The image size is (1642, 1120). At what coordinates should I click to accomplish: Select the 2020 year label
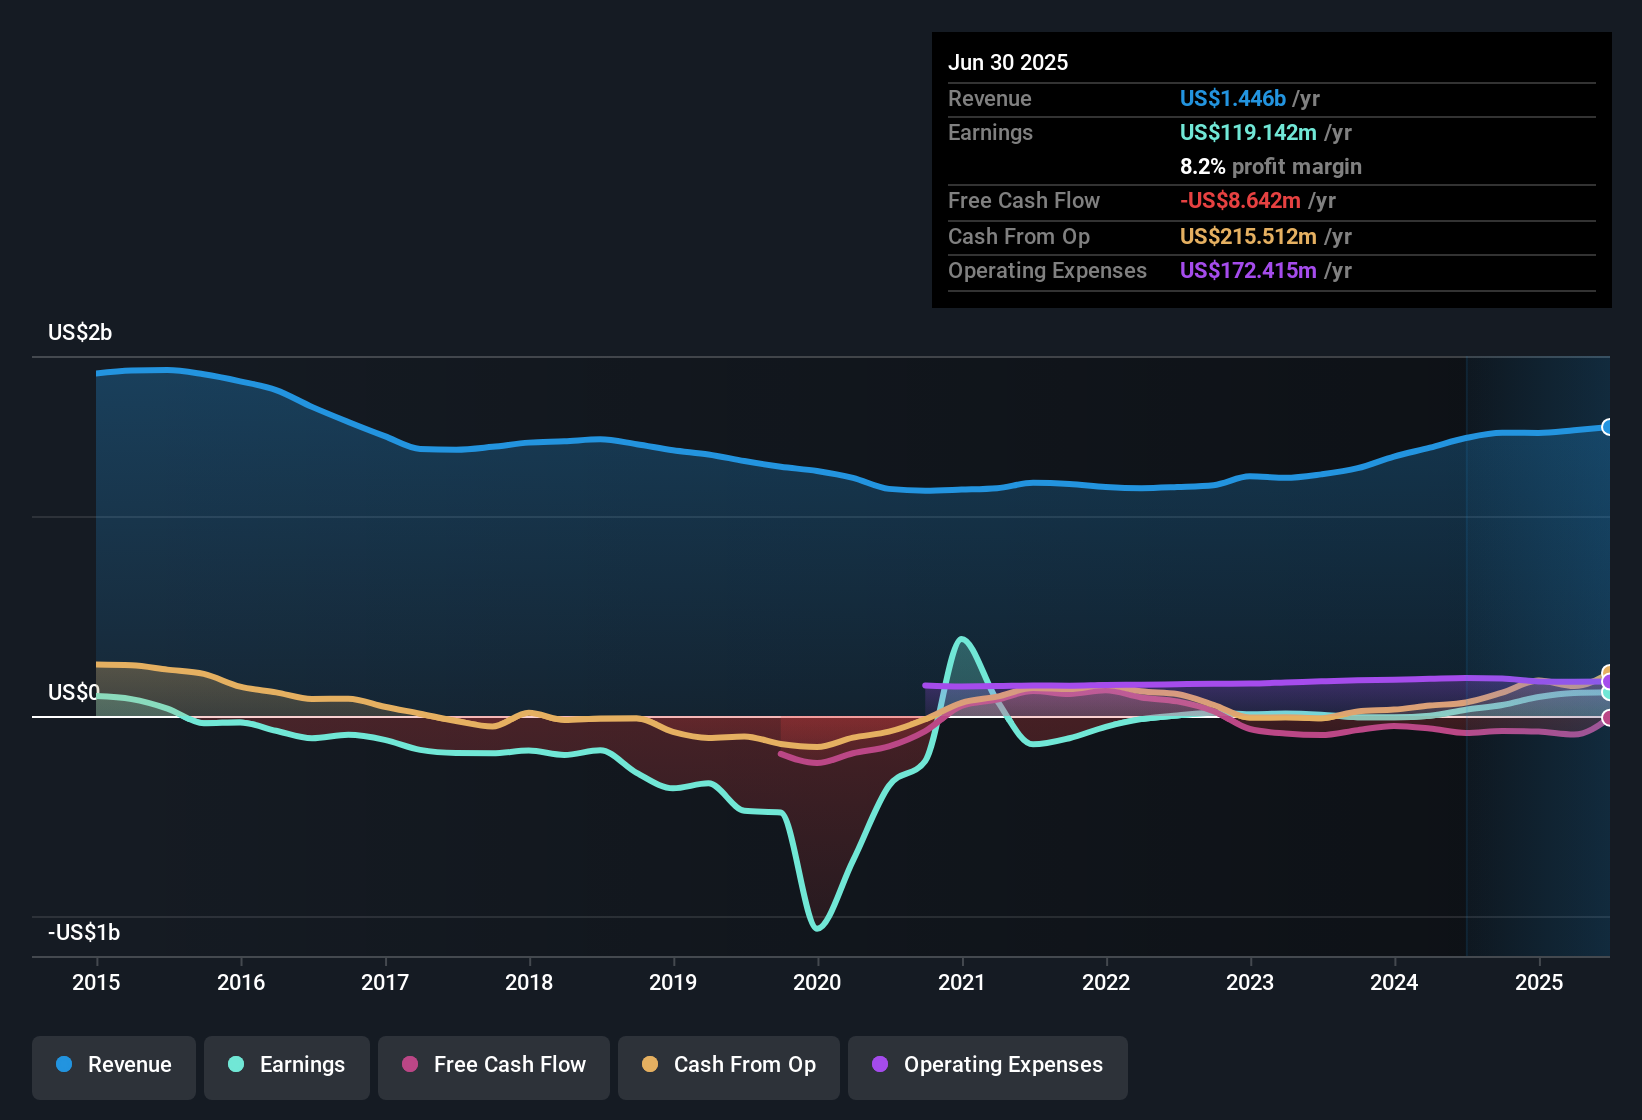[817, 983]
